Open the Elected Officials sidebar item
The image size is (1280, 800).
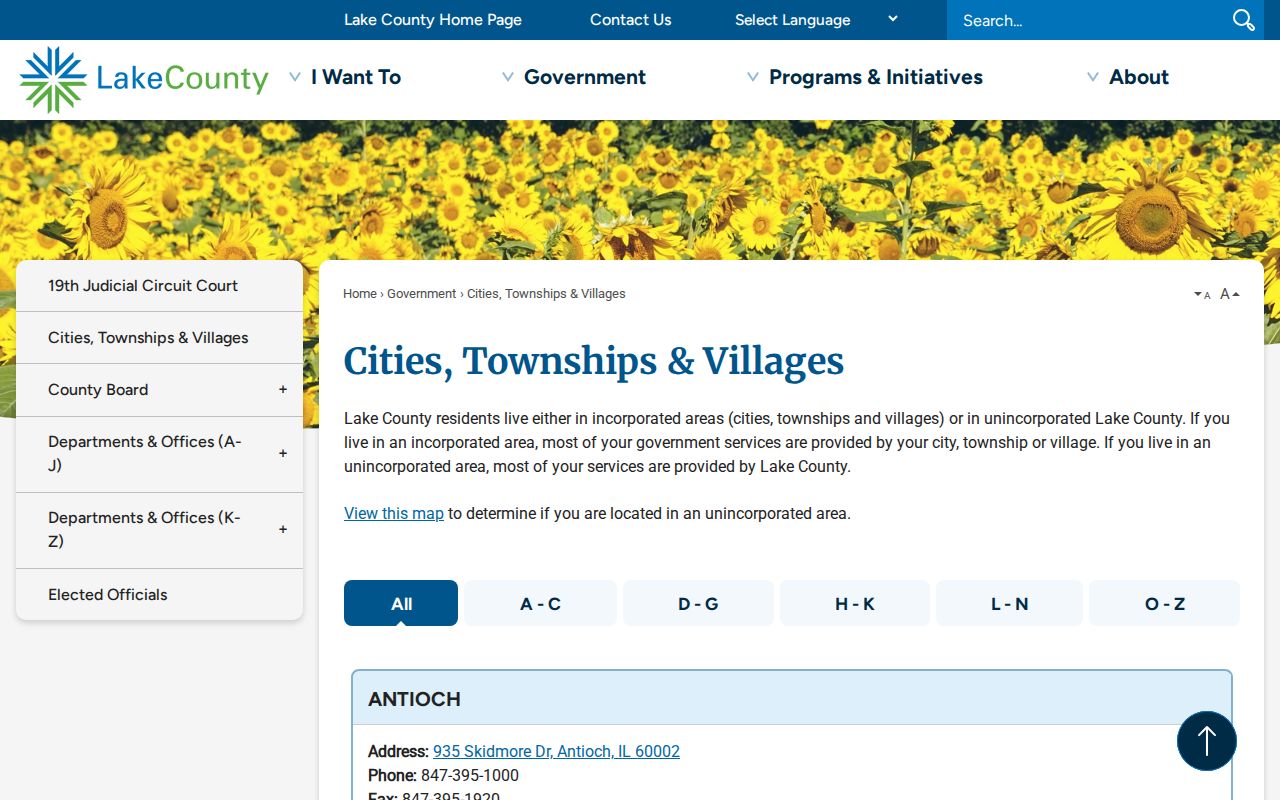point(159,594)
